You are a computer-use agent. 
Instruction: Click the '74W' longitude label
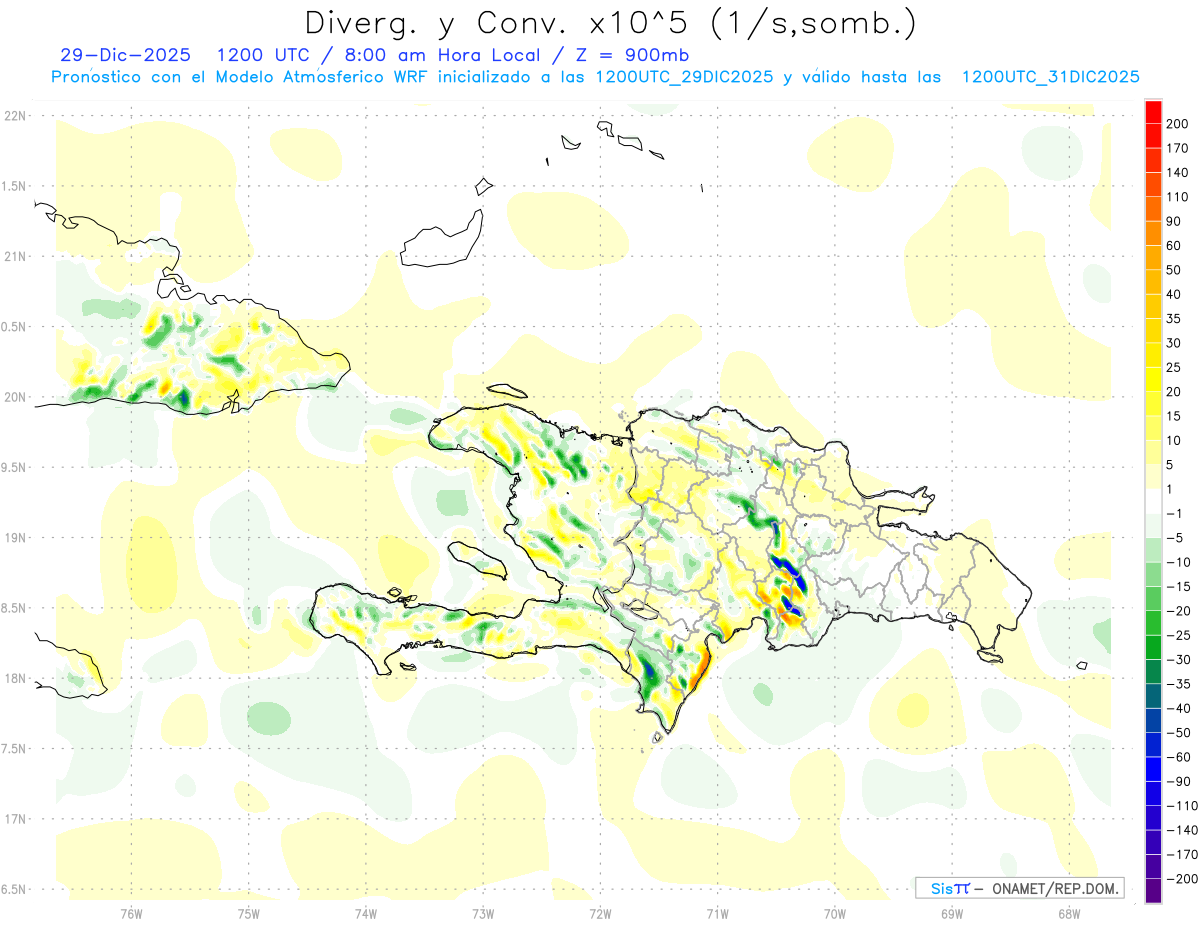pos(366,914)
